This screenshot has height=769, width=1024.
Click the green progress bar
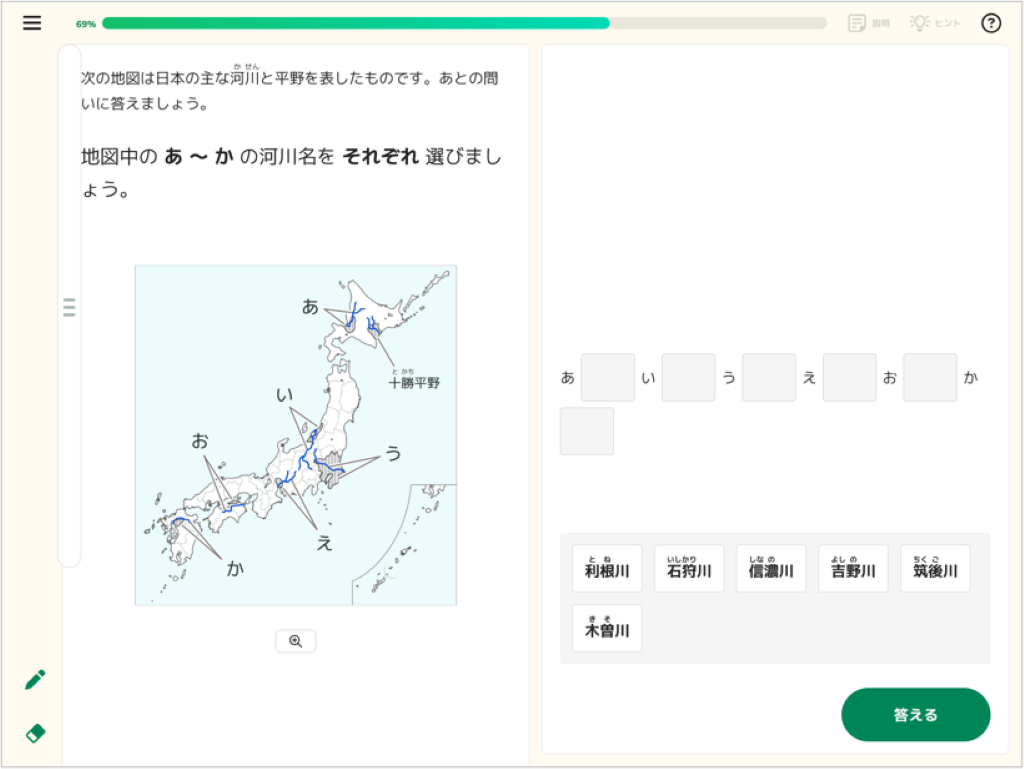pyautogui.click(x=464, y=24)
